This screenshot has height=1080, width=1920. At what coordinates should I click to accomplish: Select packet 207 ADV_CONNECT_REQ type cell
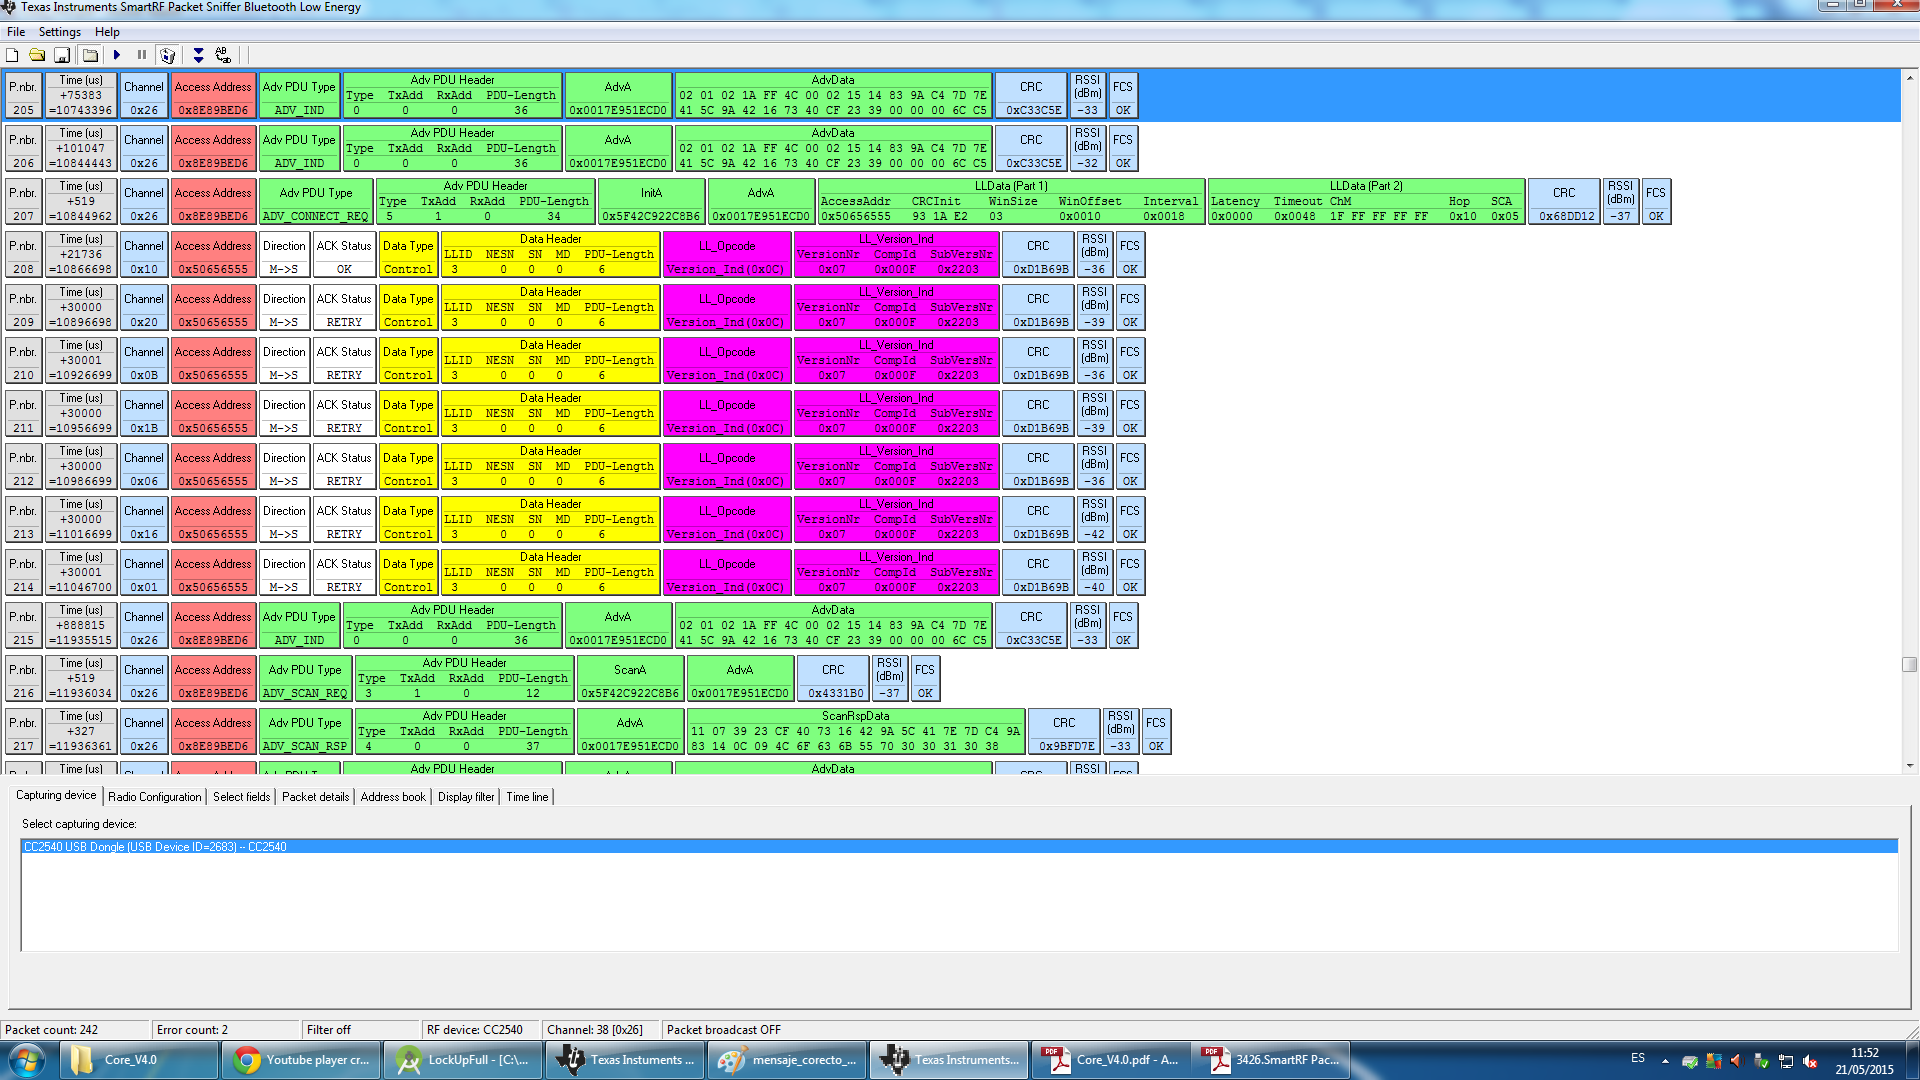coord(315,202)
